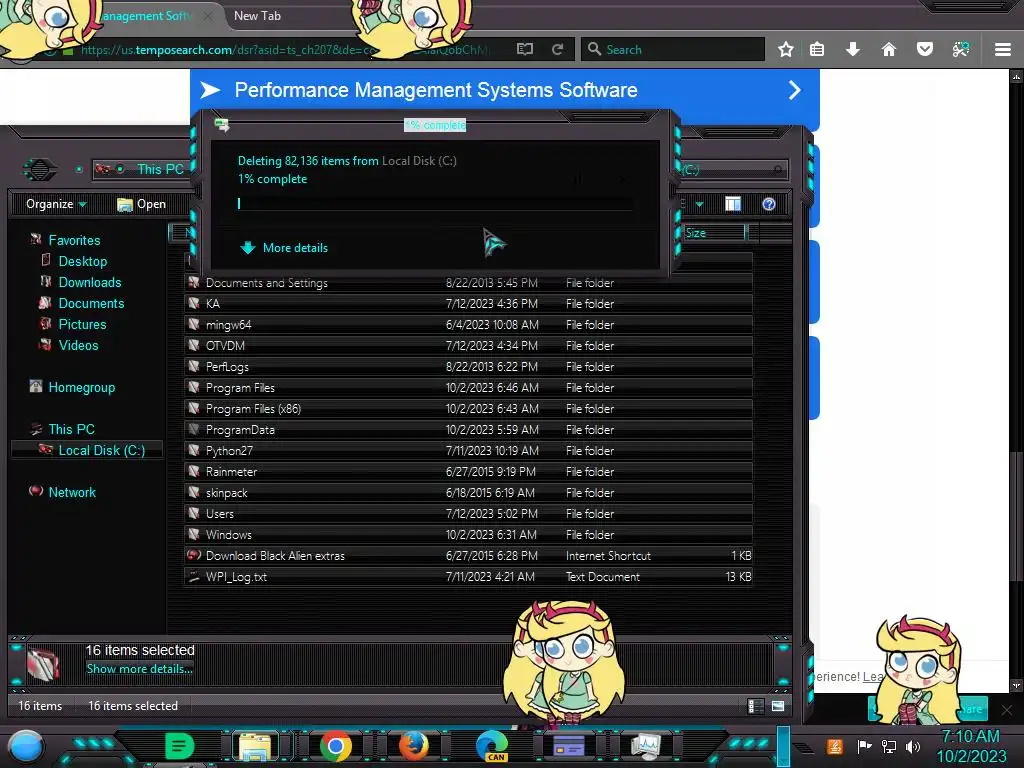Select the Documents and Settings folder row
Image resolution: width=1024 pixels, height=768 pixels.
(468, 283)
